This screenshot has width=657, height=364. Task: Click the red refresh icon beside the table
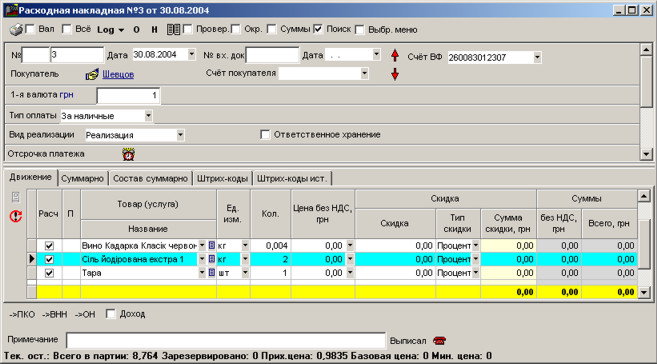tap(16, 216)
